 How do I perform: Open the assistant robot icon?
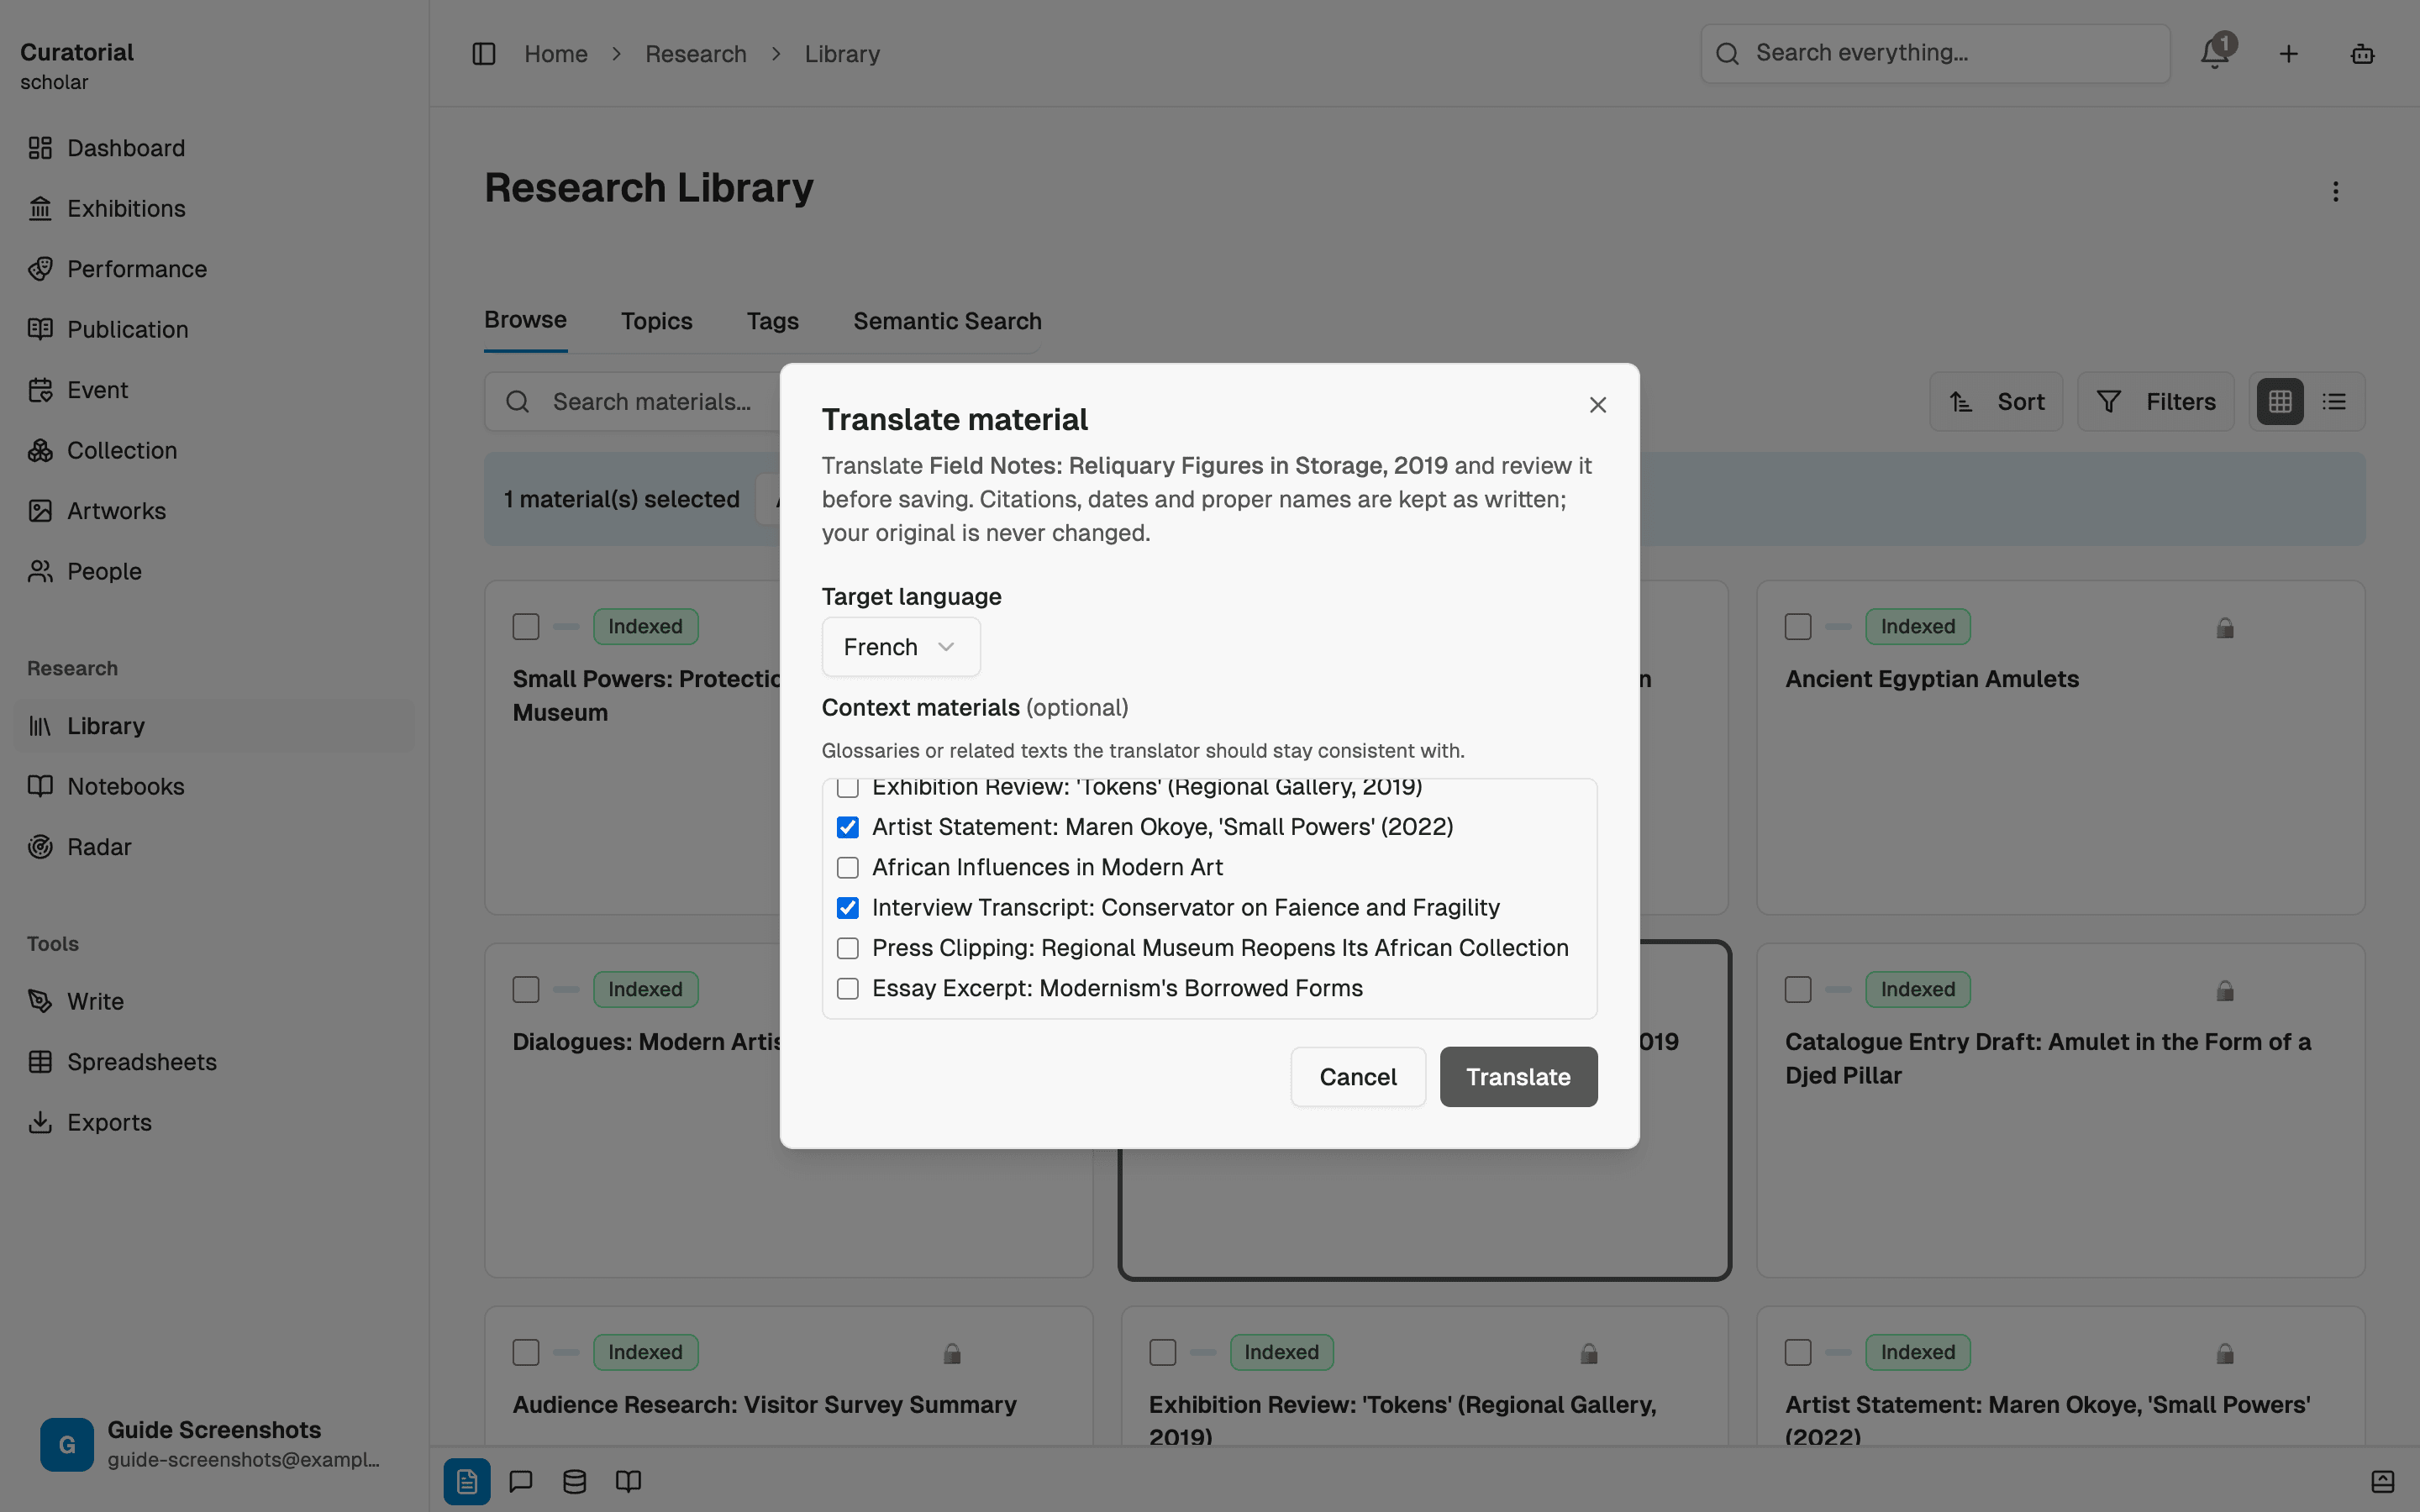[2362, 54]
